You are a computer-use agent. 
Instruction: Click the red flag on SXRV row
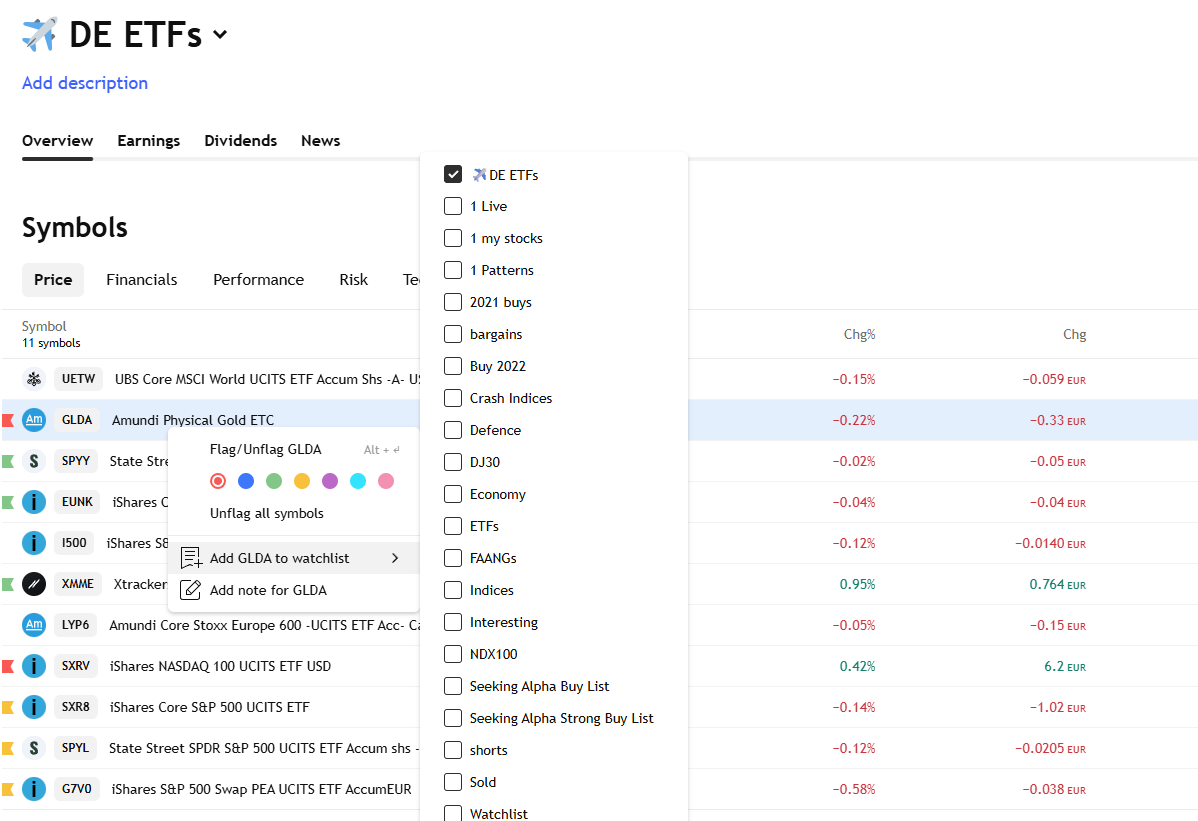tap(8, 666)
